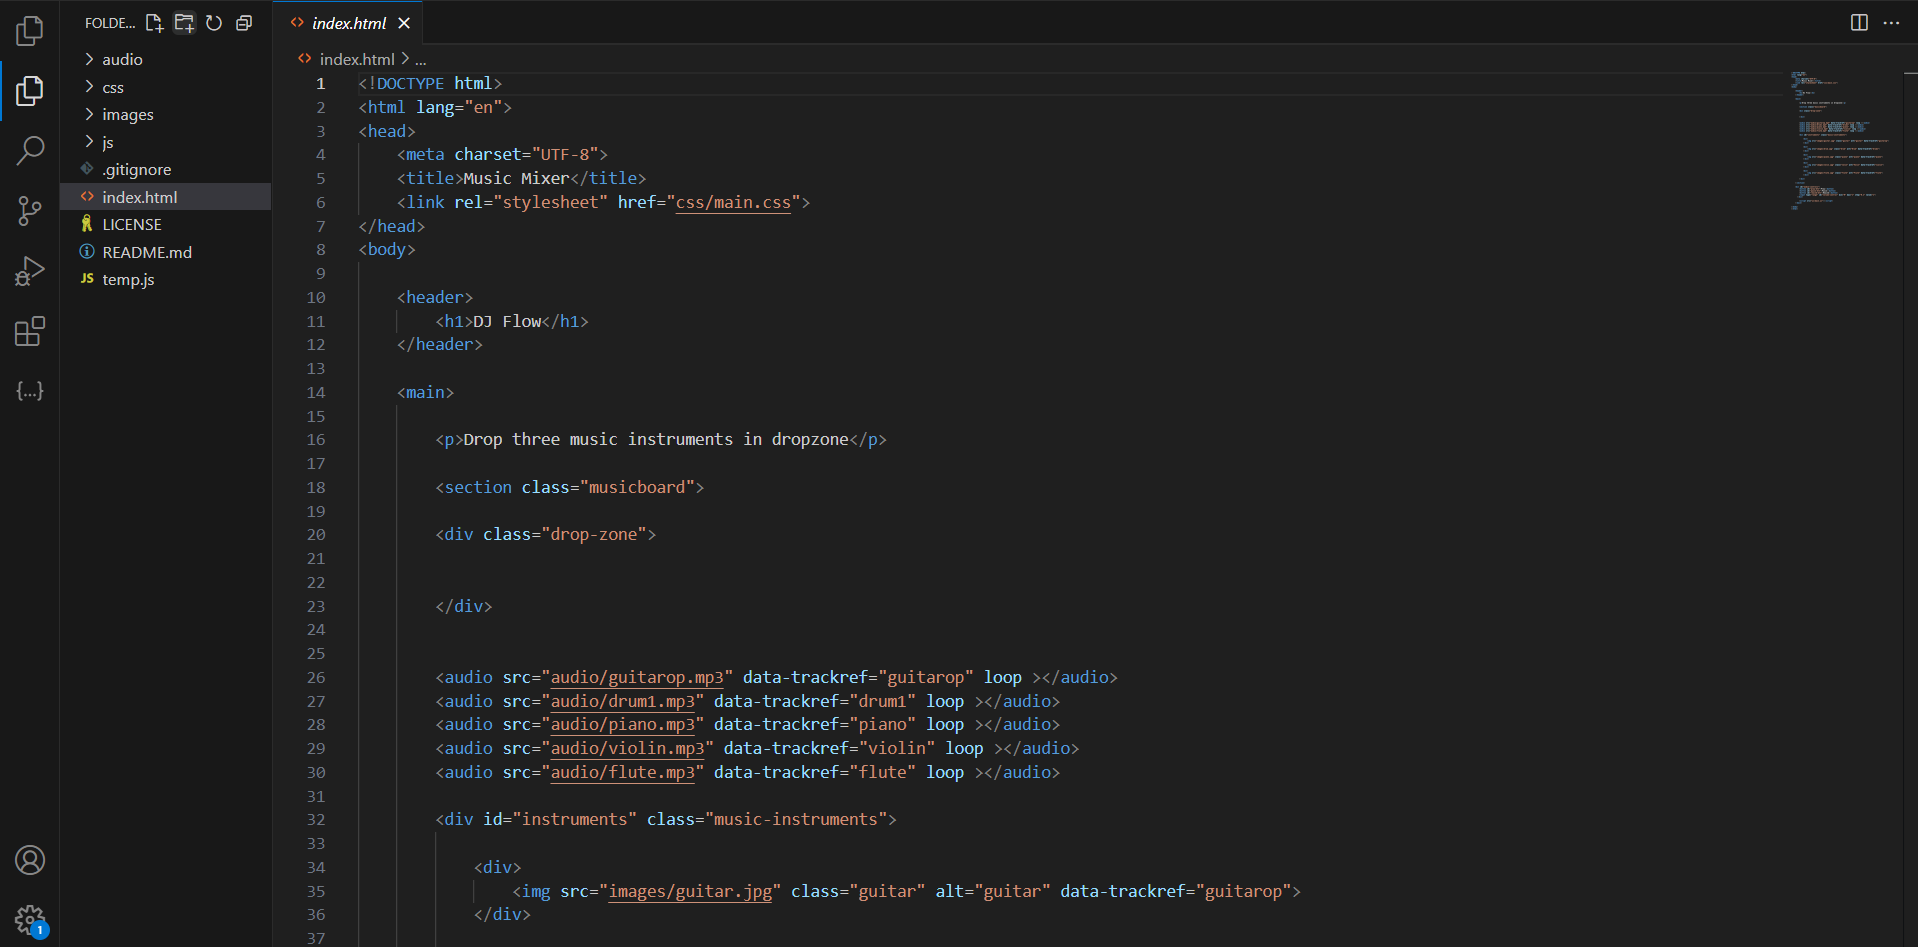This screenshot has width=1918, height=947.
Task: Click the lang "en" attribute value
Action: (483, 107)
